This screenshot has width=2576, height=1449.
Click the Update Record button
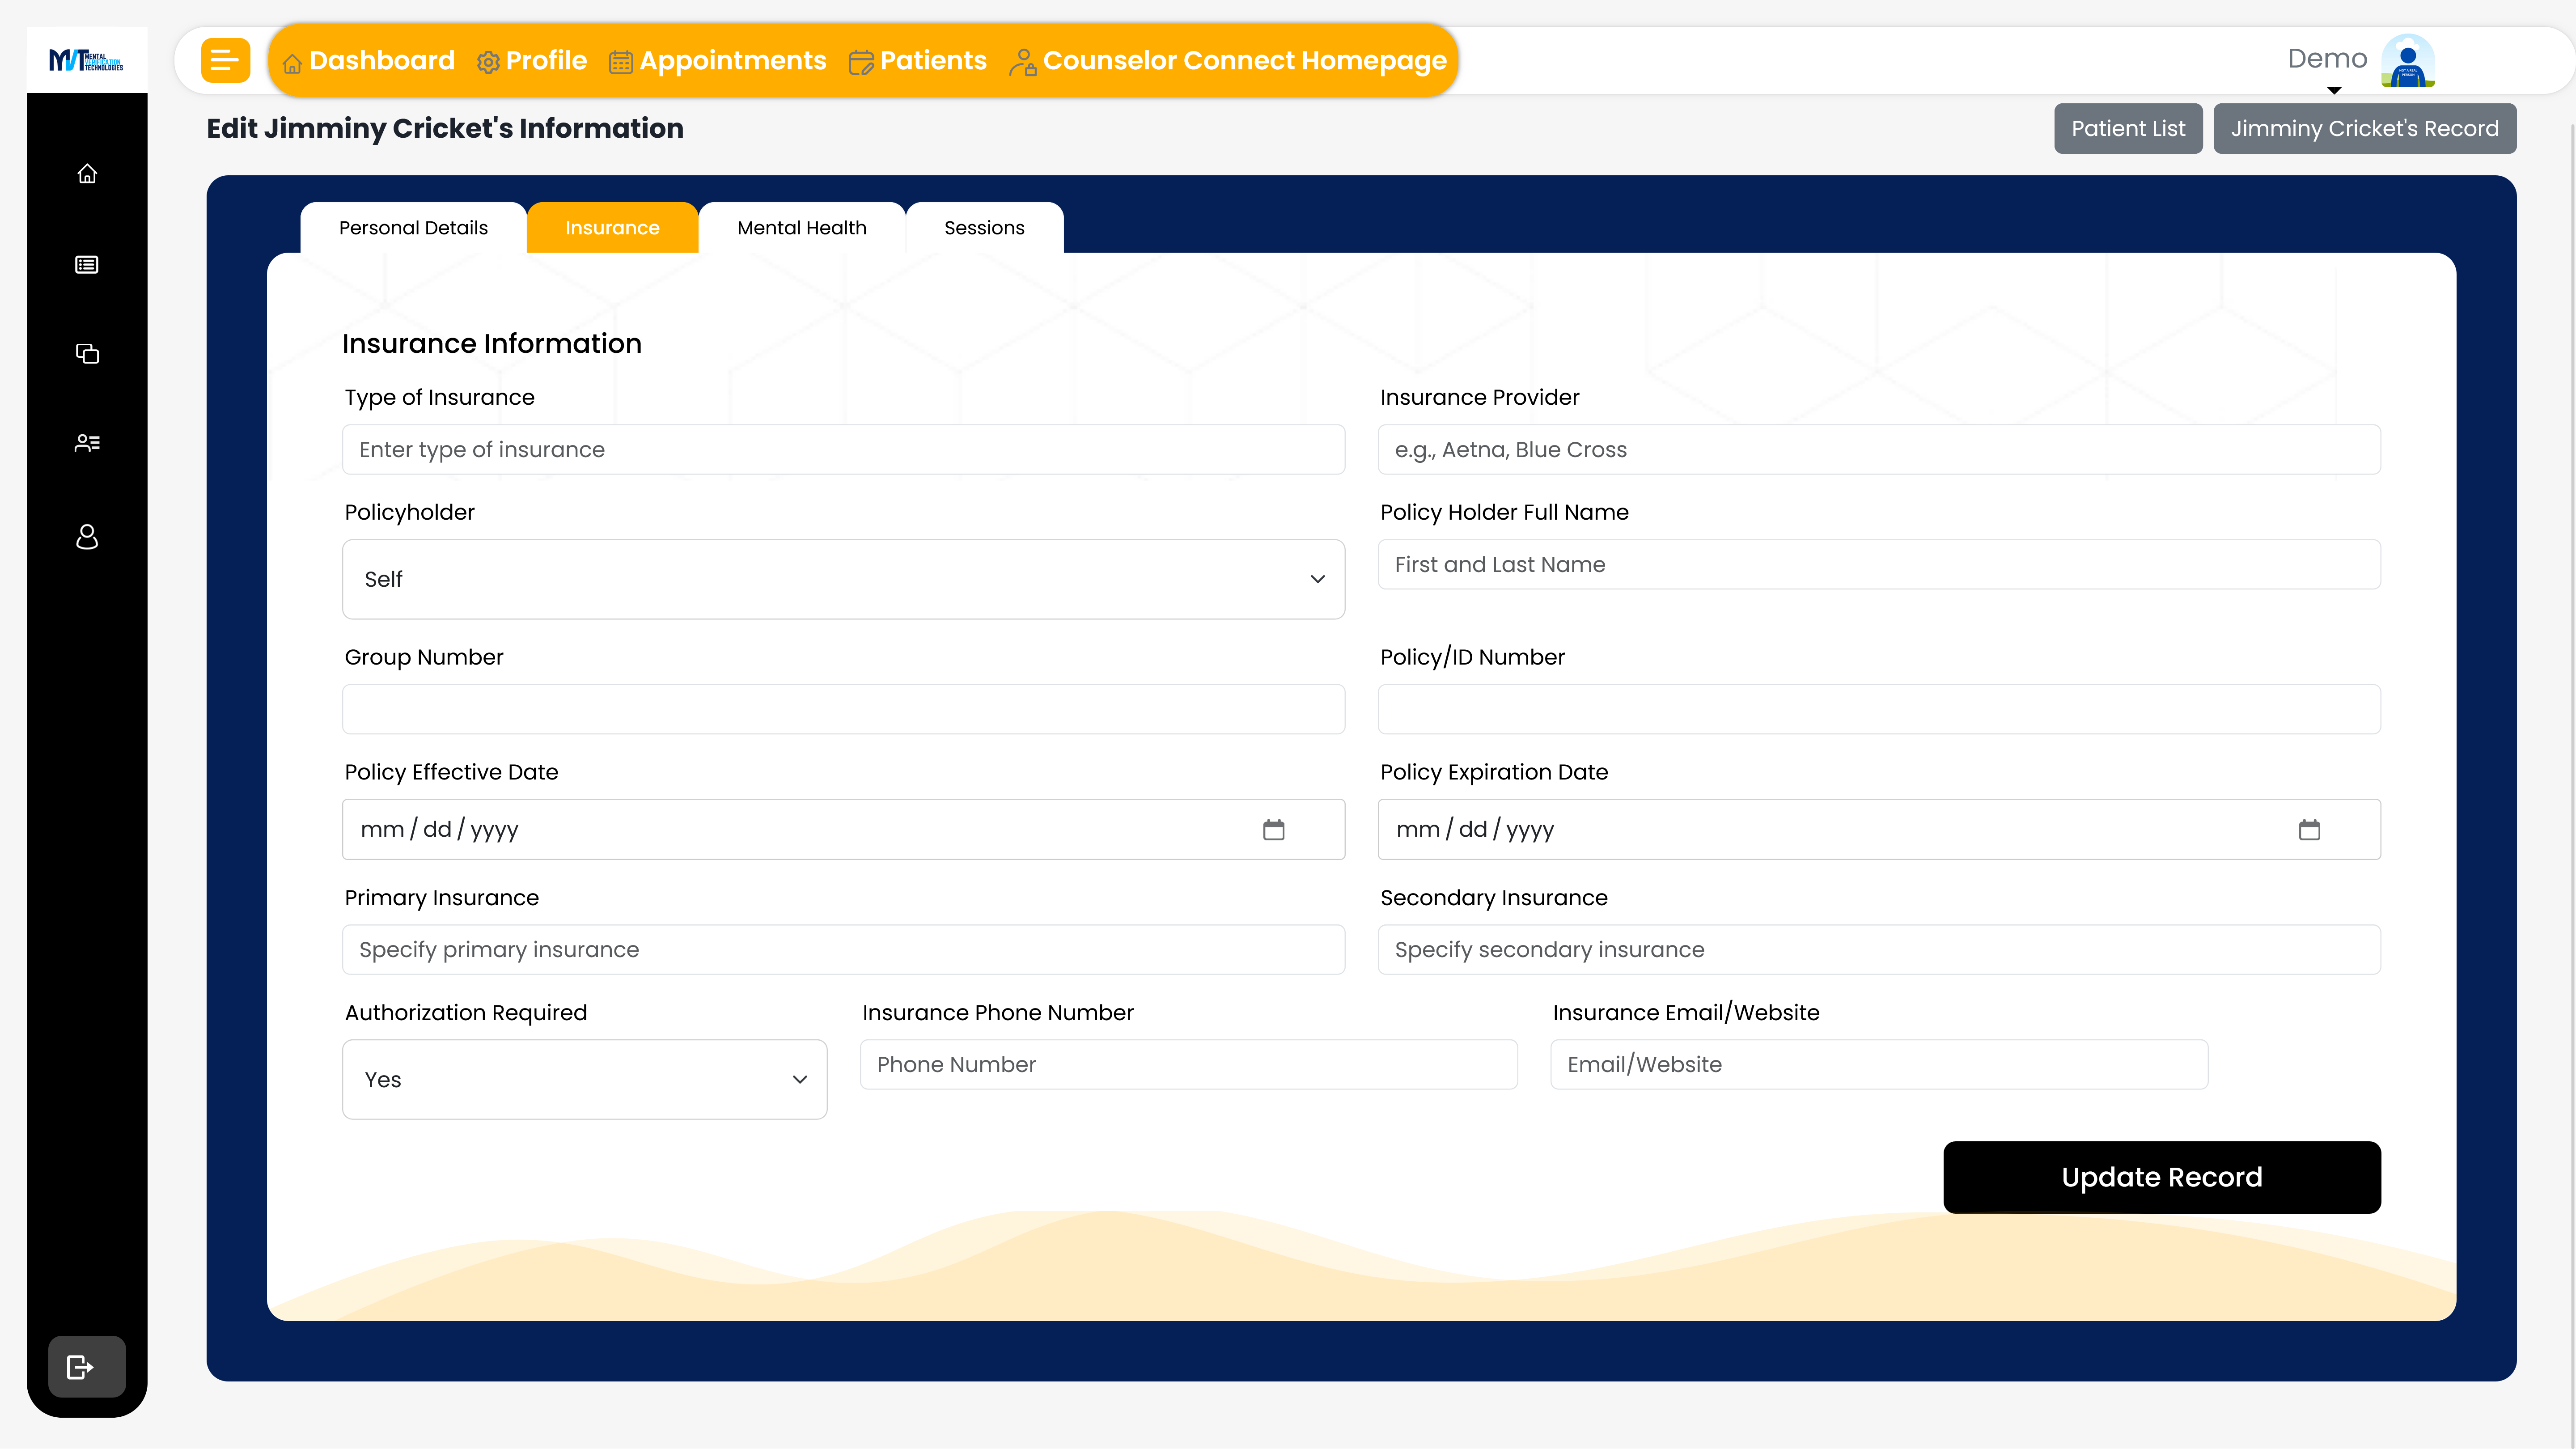tap(2162, 1177)
